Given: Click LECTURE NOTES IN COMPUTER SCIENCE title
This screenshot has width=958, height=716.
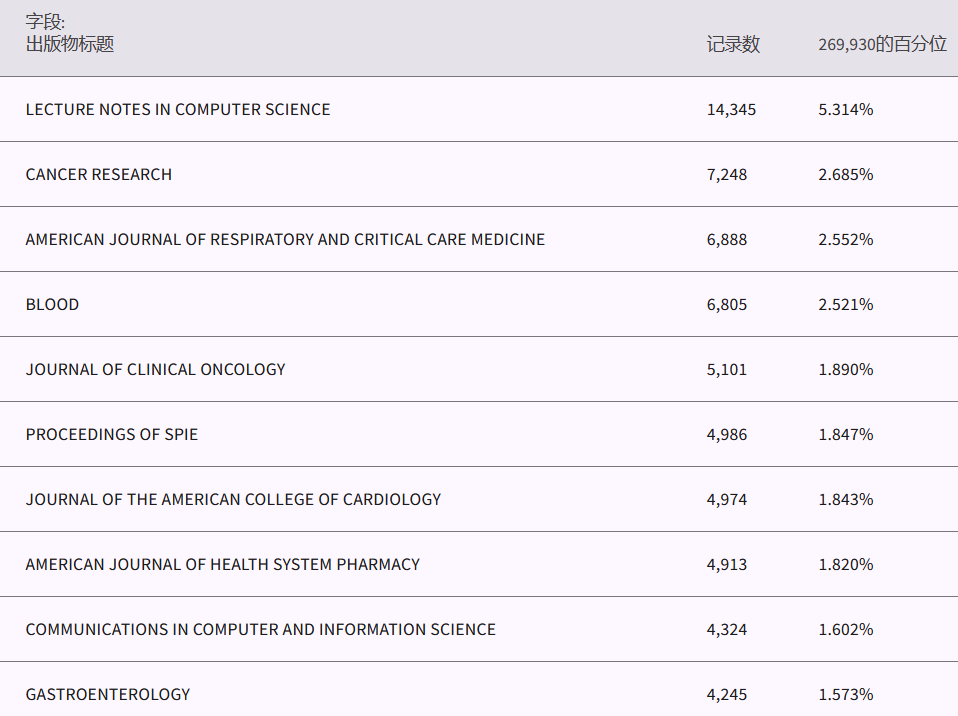Looking at the screenshot, I should (178, 109).
